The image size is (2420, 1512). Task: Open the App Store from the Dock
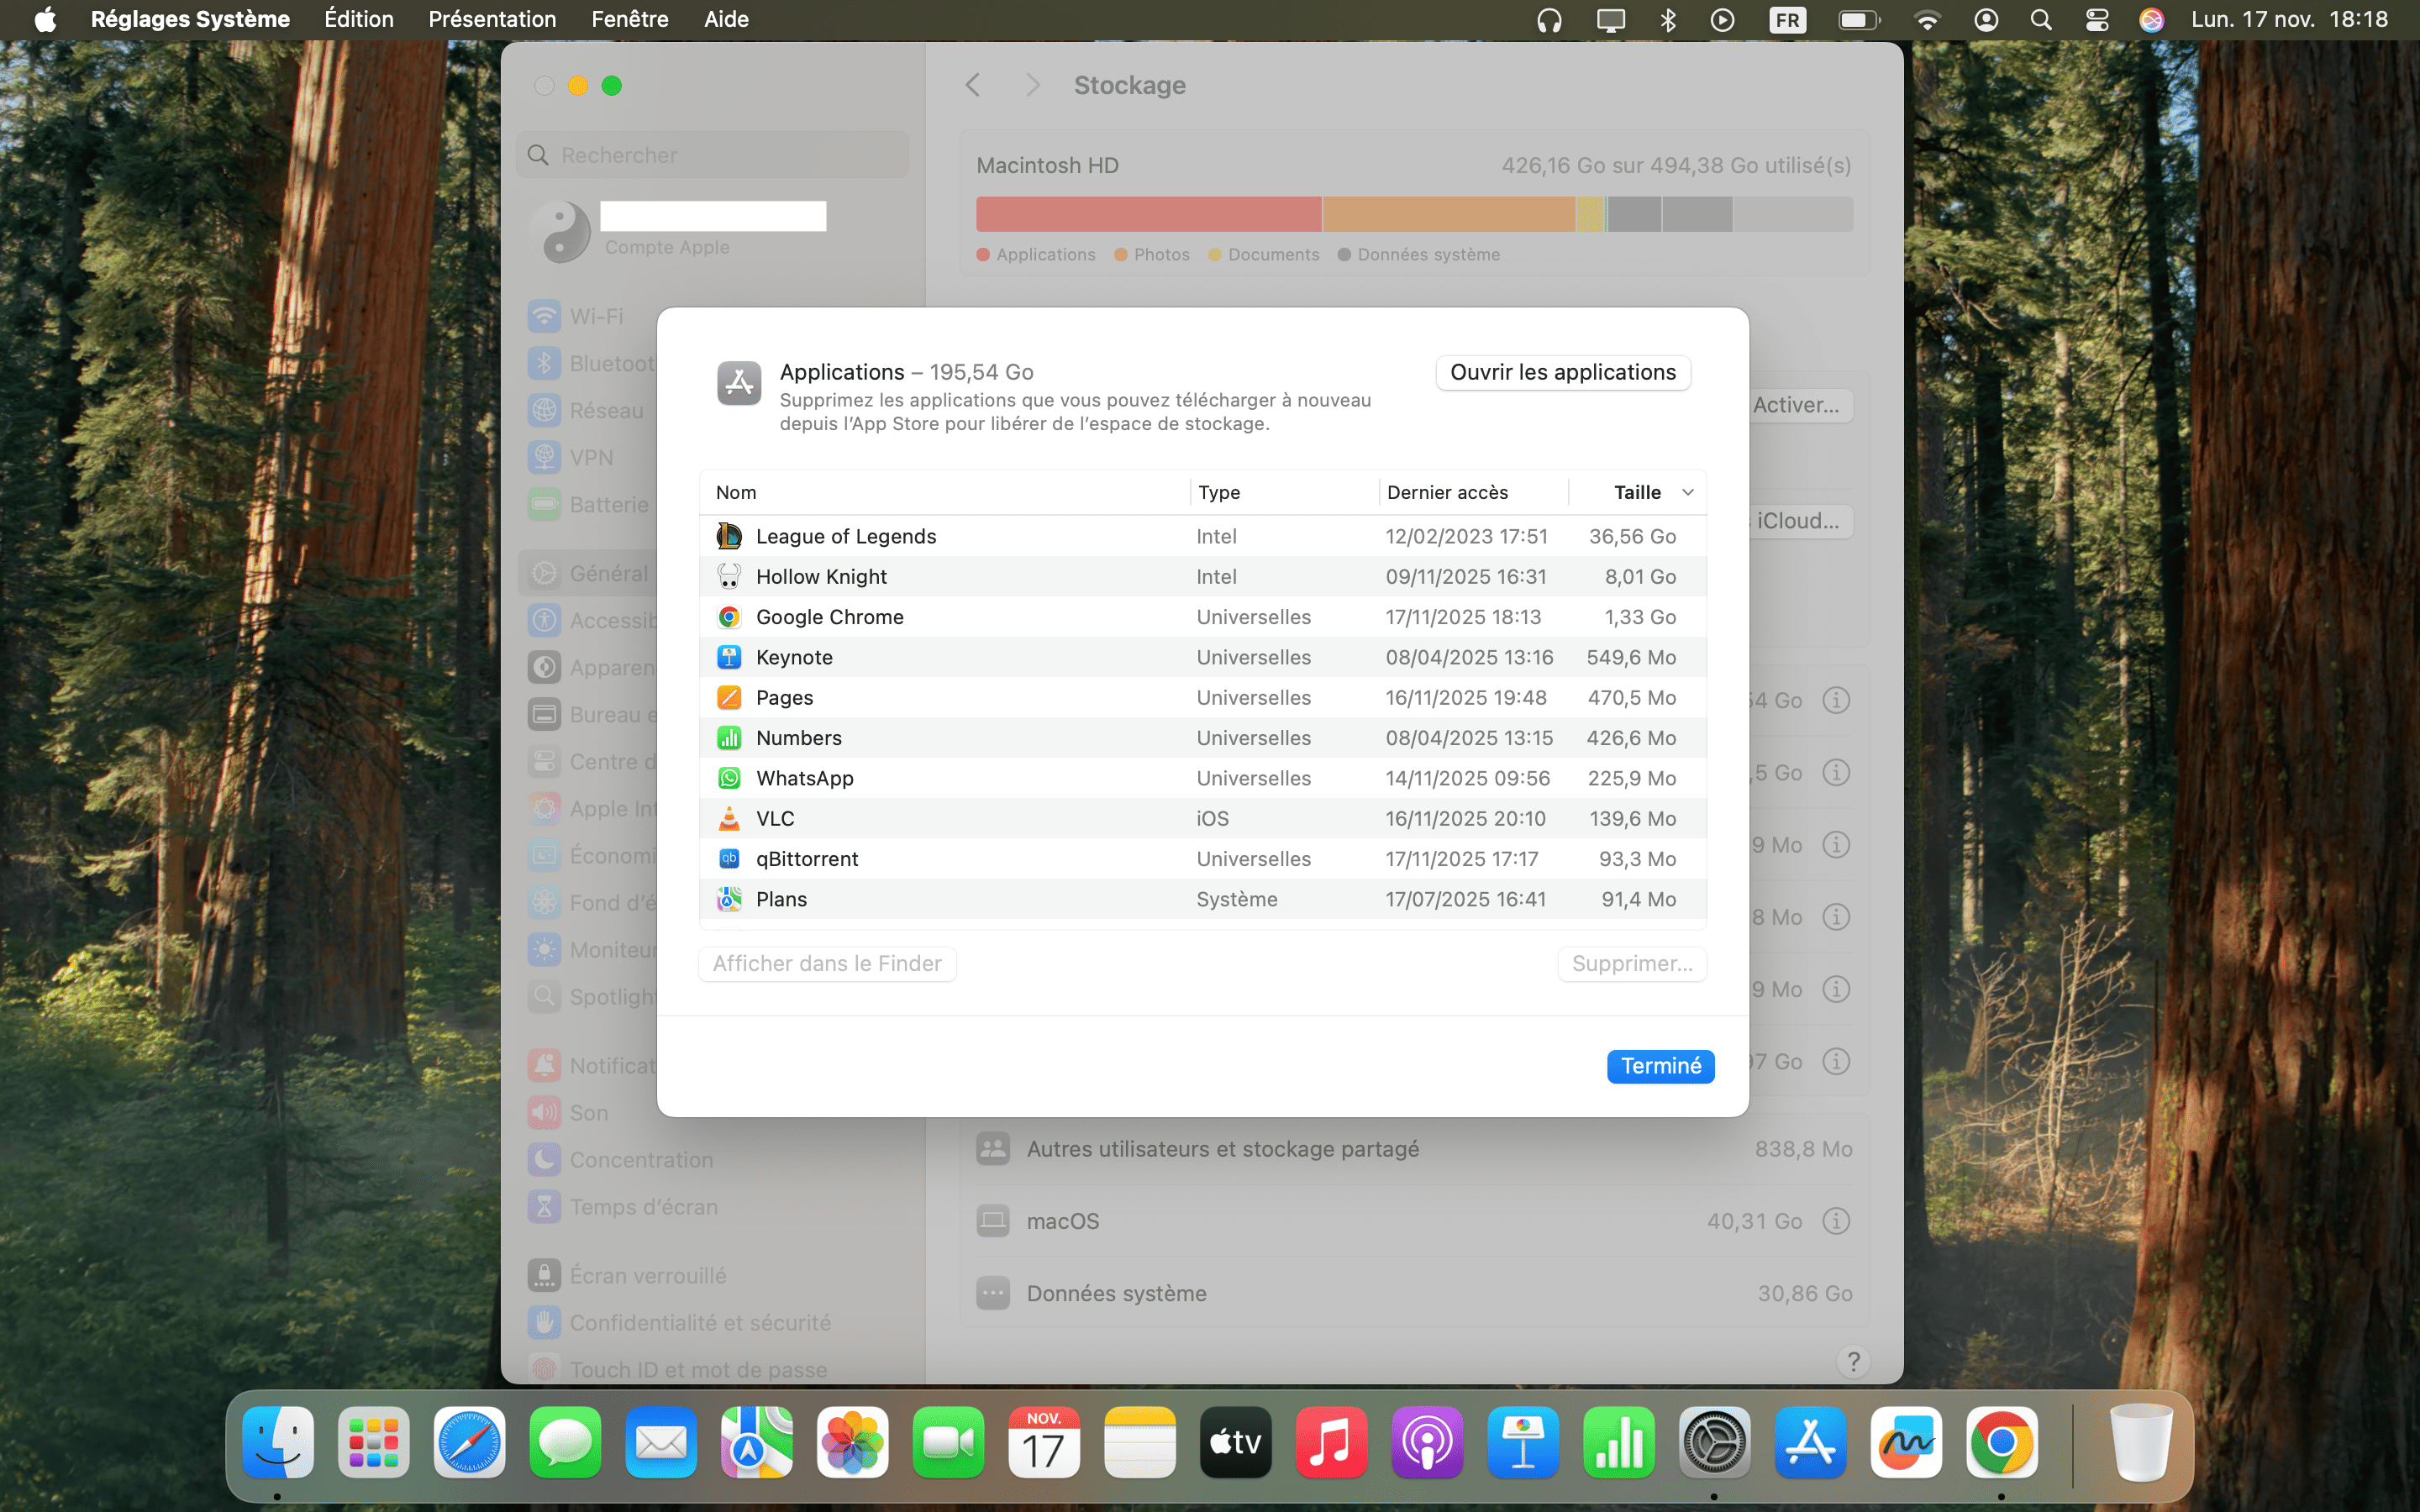[x=1810, y=1443]
